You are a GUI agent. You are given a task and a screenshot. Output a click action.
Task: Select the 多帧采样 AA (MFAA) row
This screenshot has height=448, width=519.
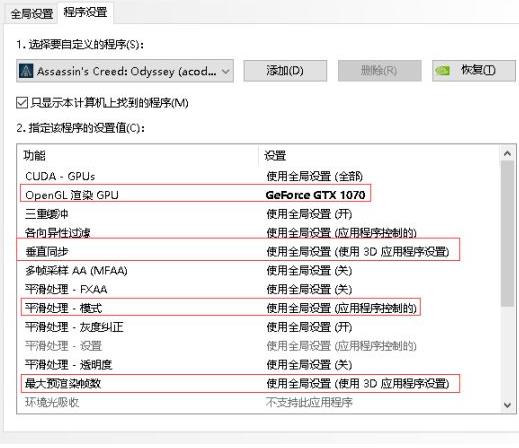(258, 270)
